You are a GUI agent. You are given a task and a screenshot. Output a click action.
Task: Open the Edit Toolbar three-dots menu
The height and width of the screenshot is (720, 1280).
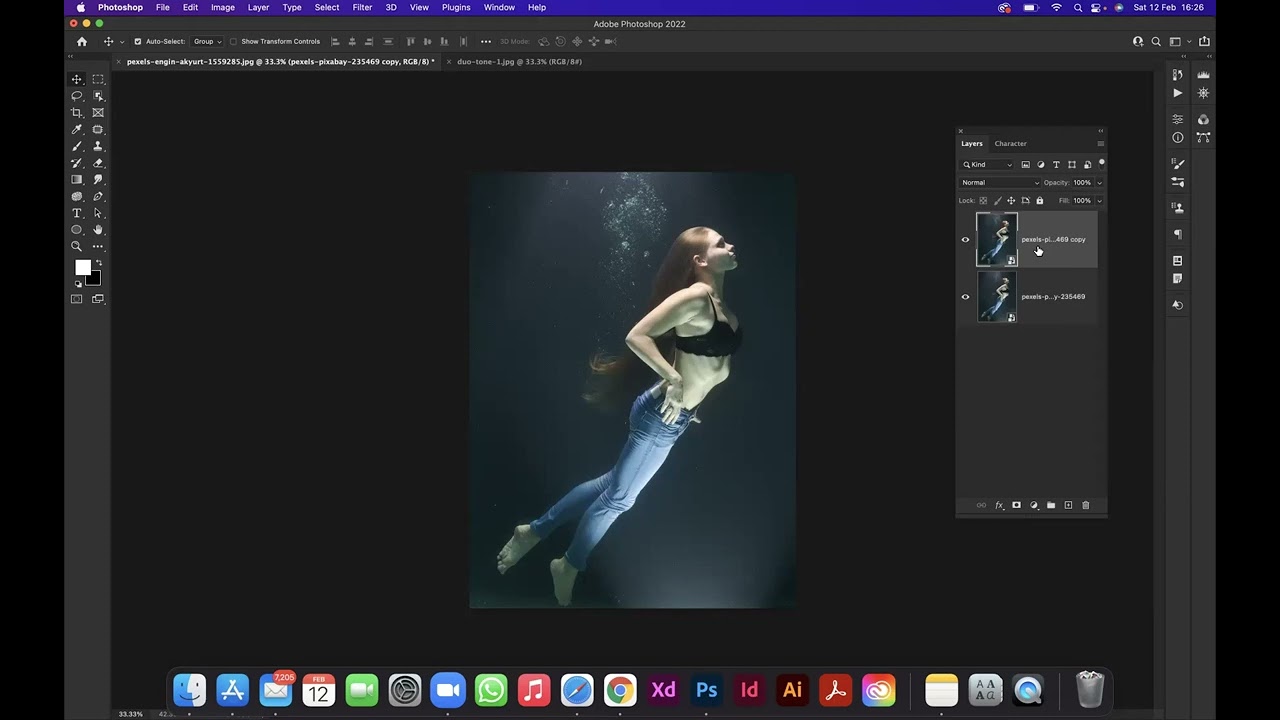click(98, 246)
